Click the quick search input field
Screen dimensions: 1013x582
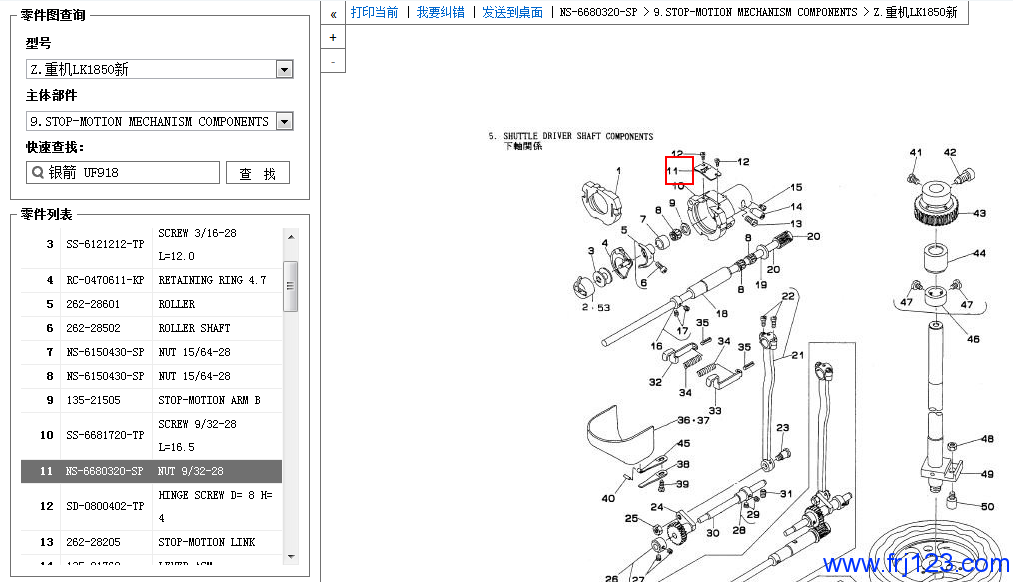130,173
